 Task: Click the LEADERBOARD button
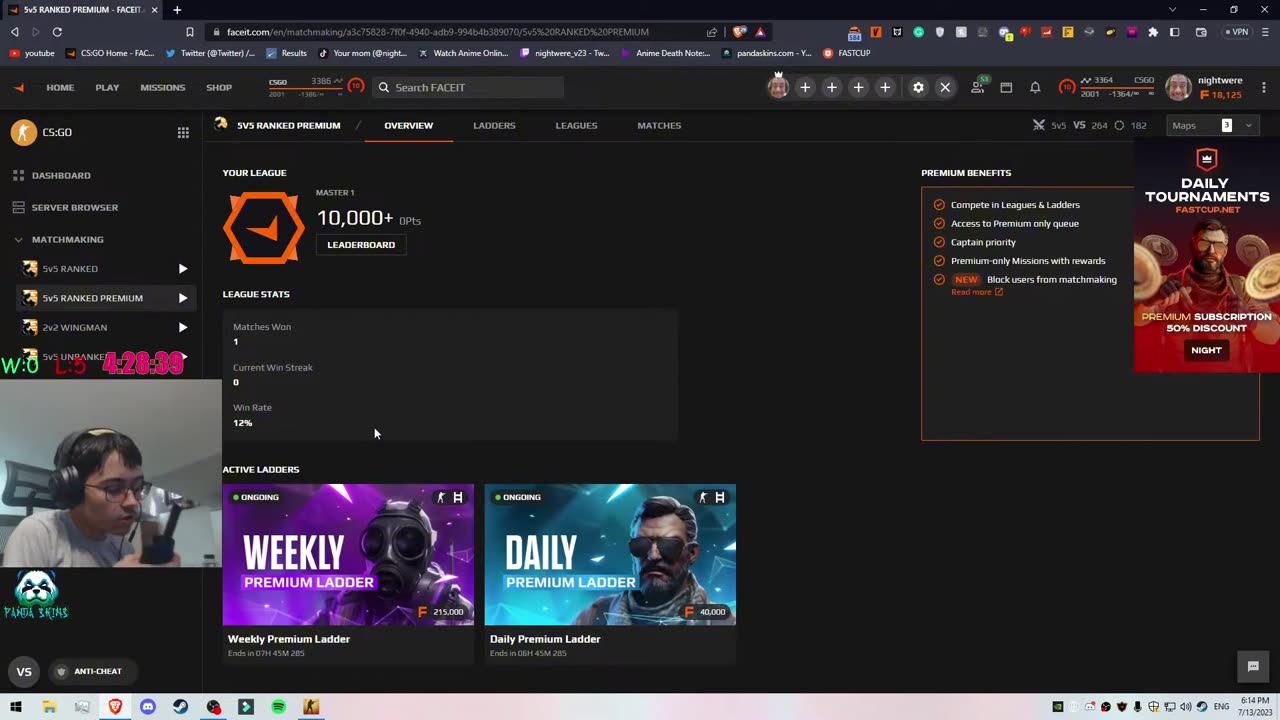point(361,244)
